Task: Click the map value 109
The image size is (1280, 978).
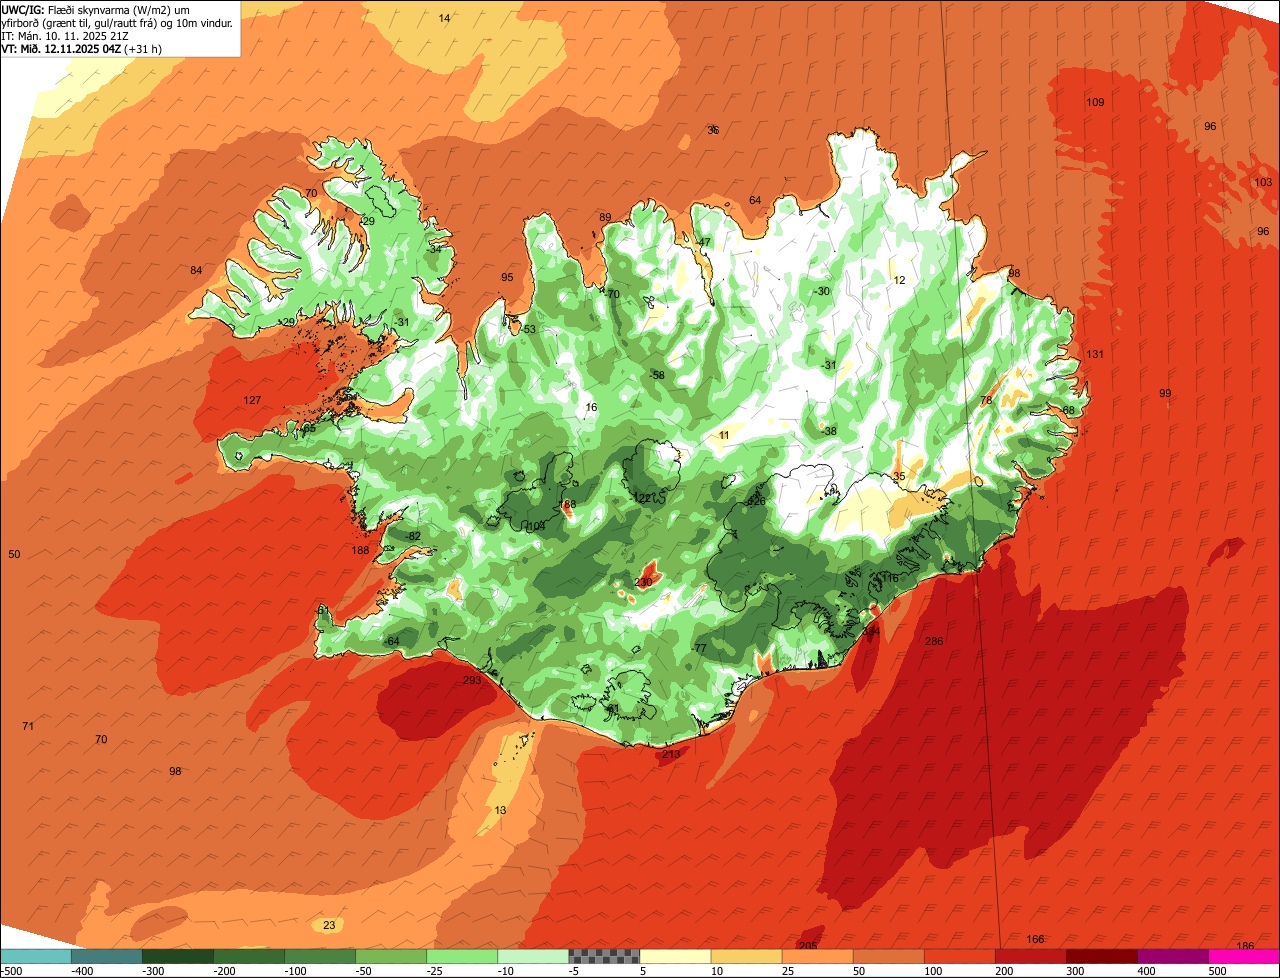Action: 1095,103
